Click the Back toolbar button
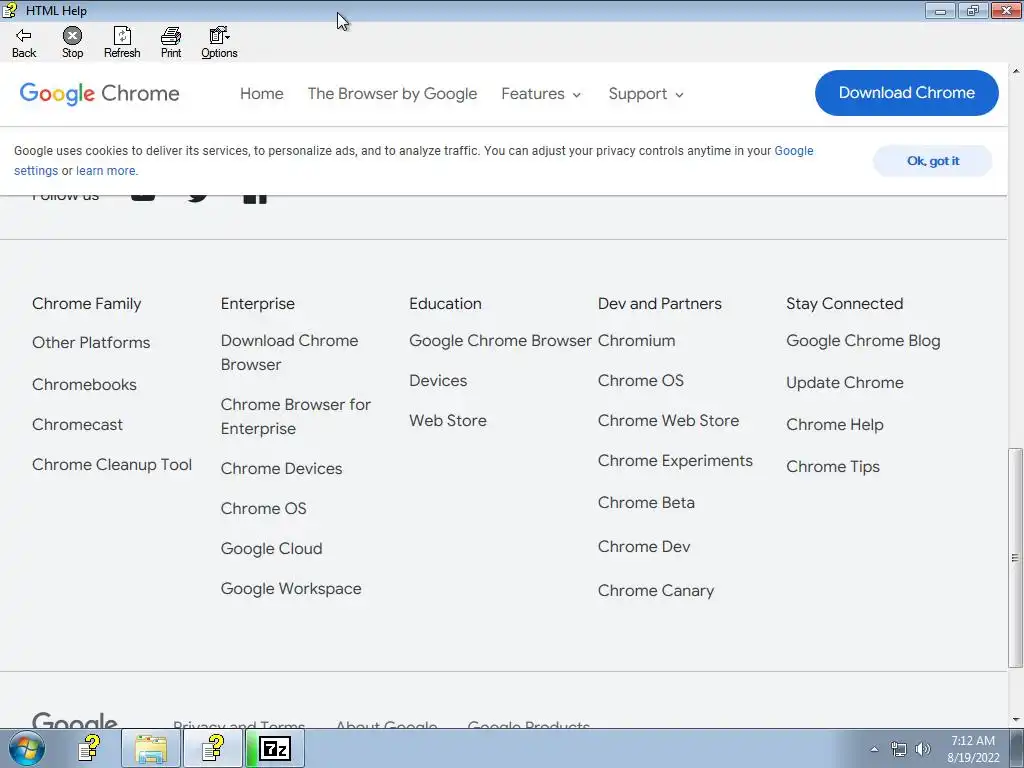 24,43
